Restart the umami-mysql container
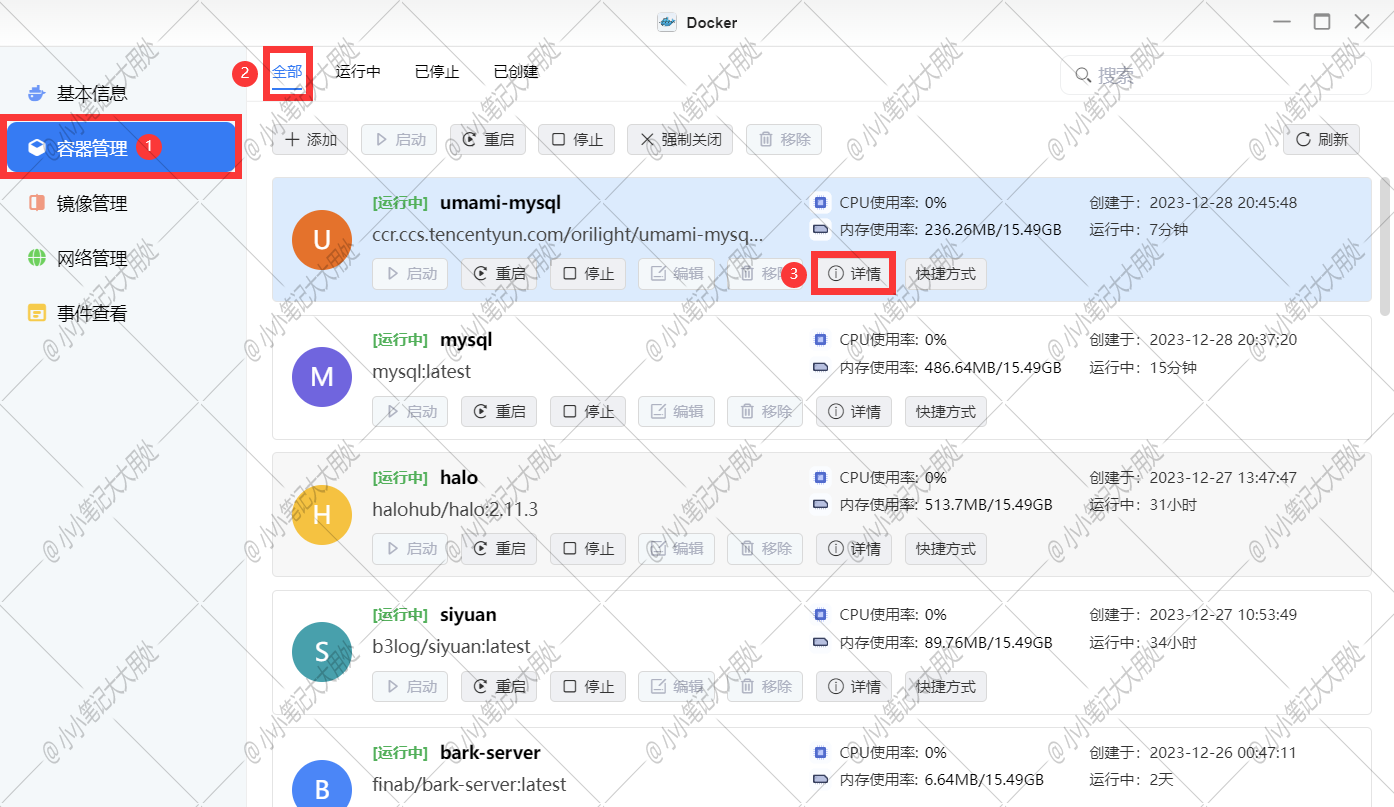The width and height of the screenshot is (1394, 807). [x=499, y=274]
